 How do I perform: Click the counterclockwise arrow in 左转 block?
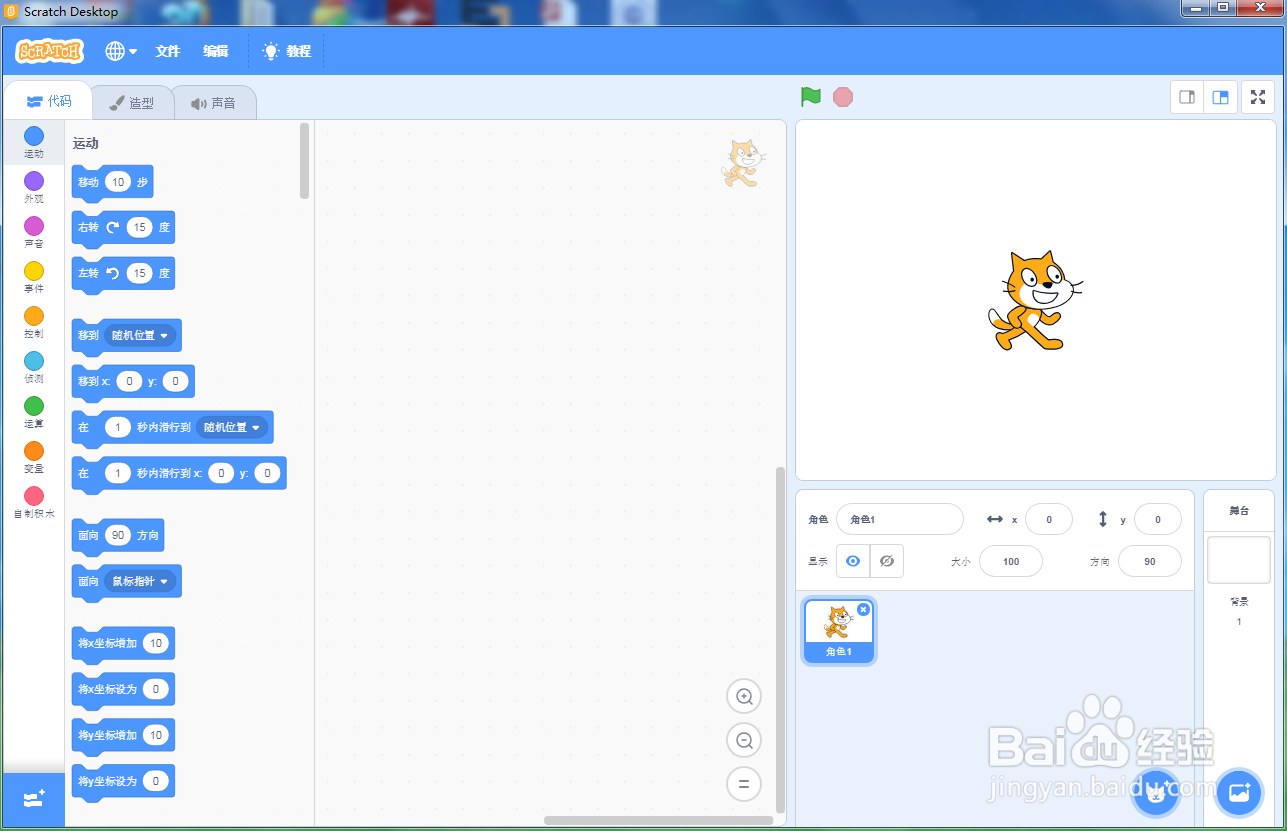click(x=113, y=273)
